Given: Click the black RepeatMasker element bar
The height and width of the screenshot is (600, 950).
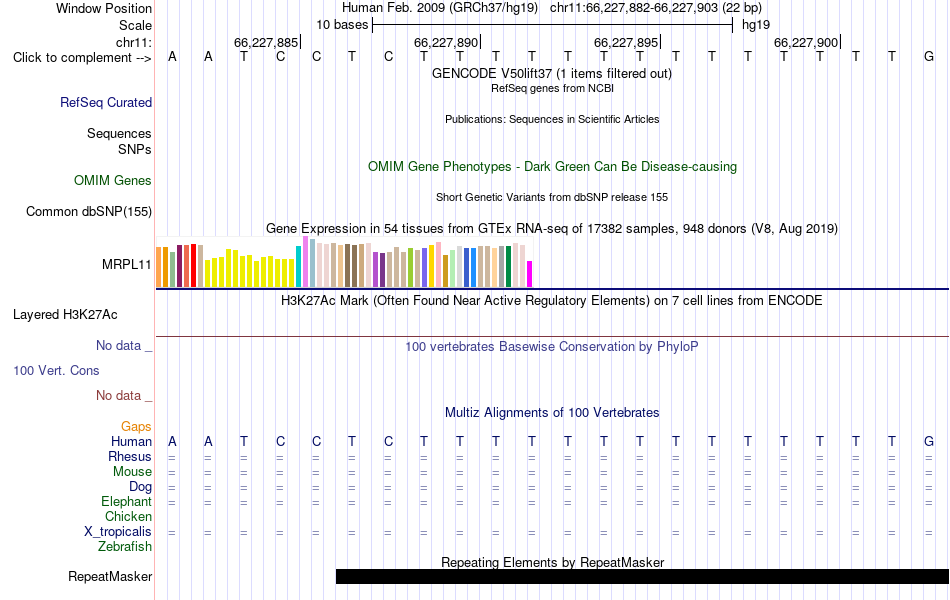Looking at the screenshot, I should click(x=642, y=576).
